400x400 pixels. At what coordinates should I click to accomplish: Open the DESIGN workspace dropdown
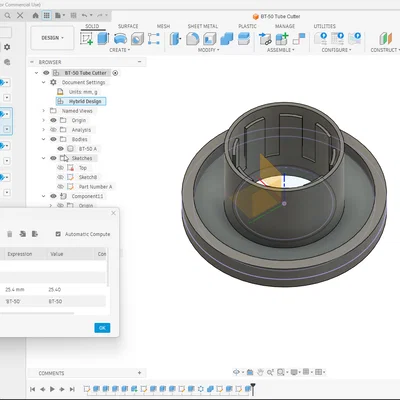coord(52,38)
